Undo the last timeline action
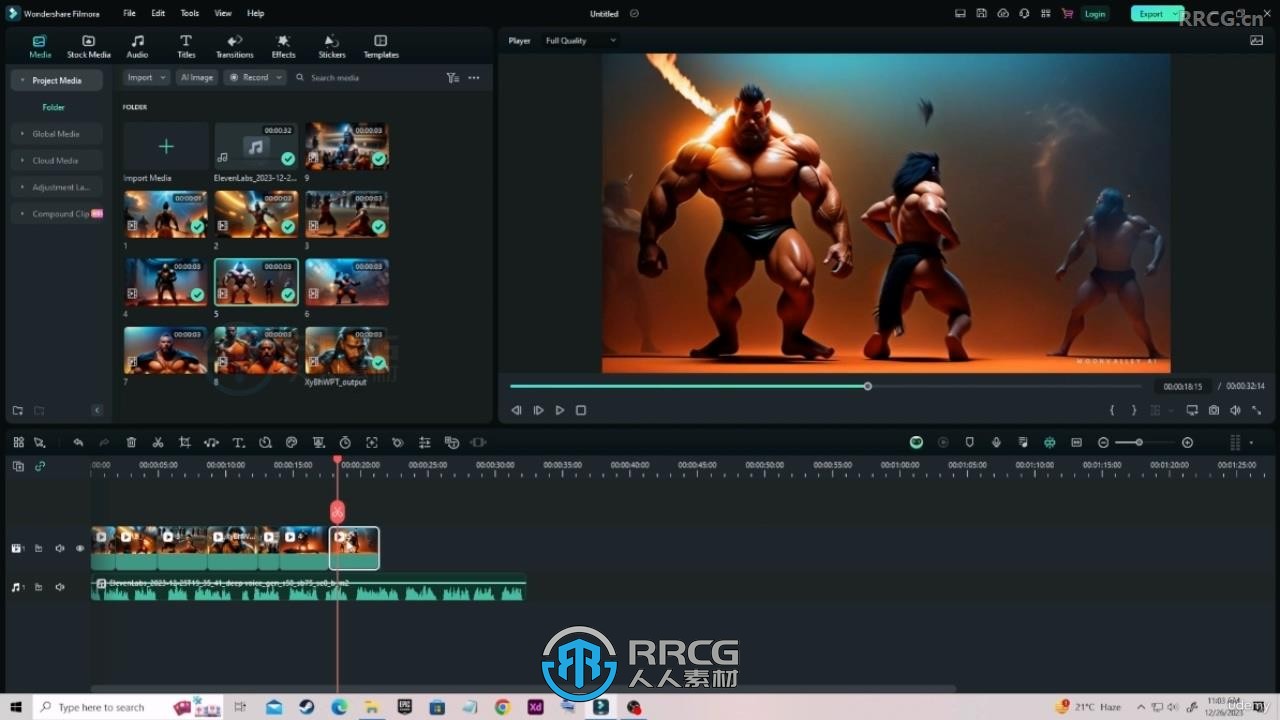The height and width of the screenshot is (720, 1280). pyautogui.click(x=78, y=442)
